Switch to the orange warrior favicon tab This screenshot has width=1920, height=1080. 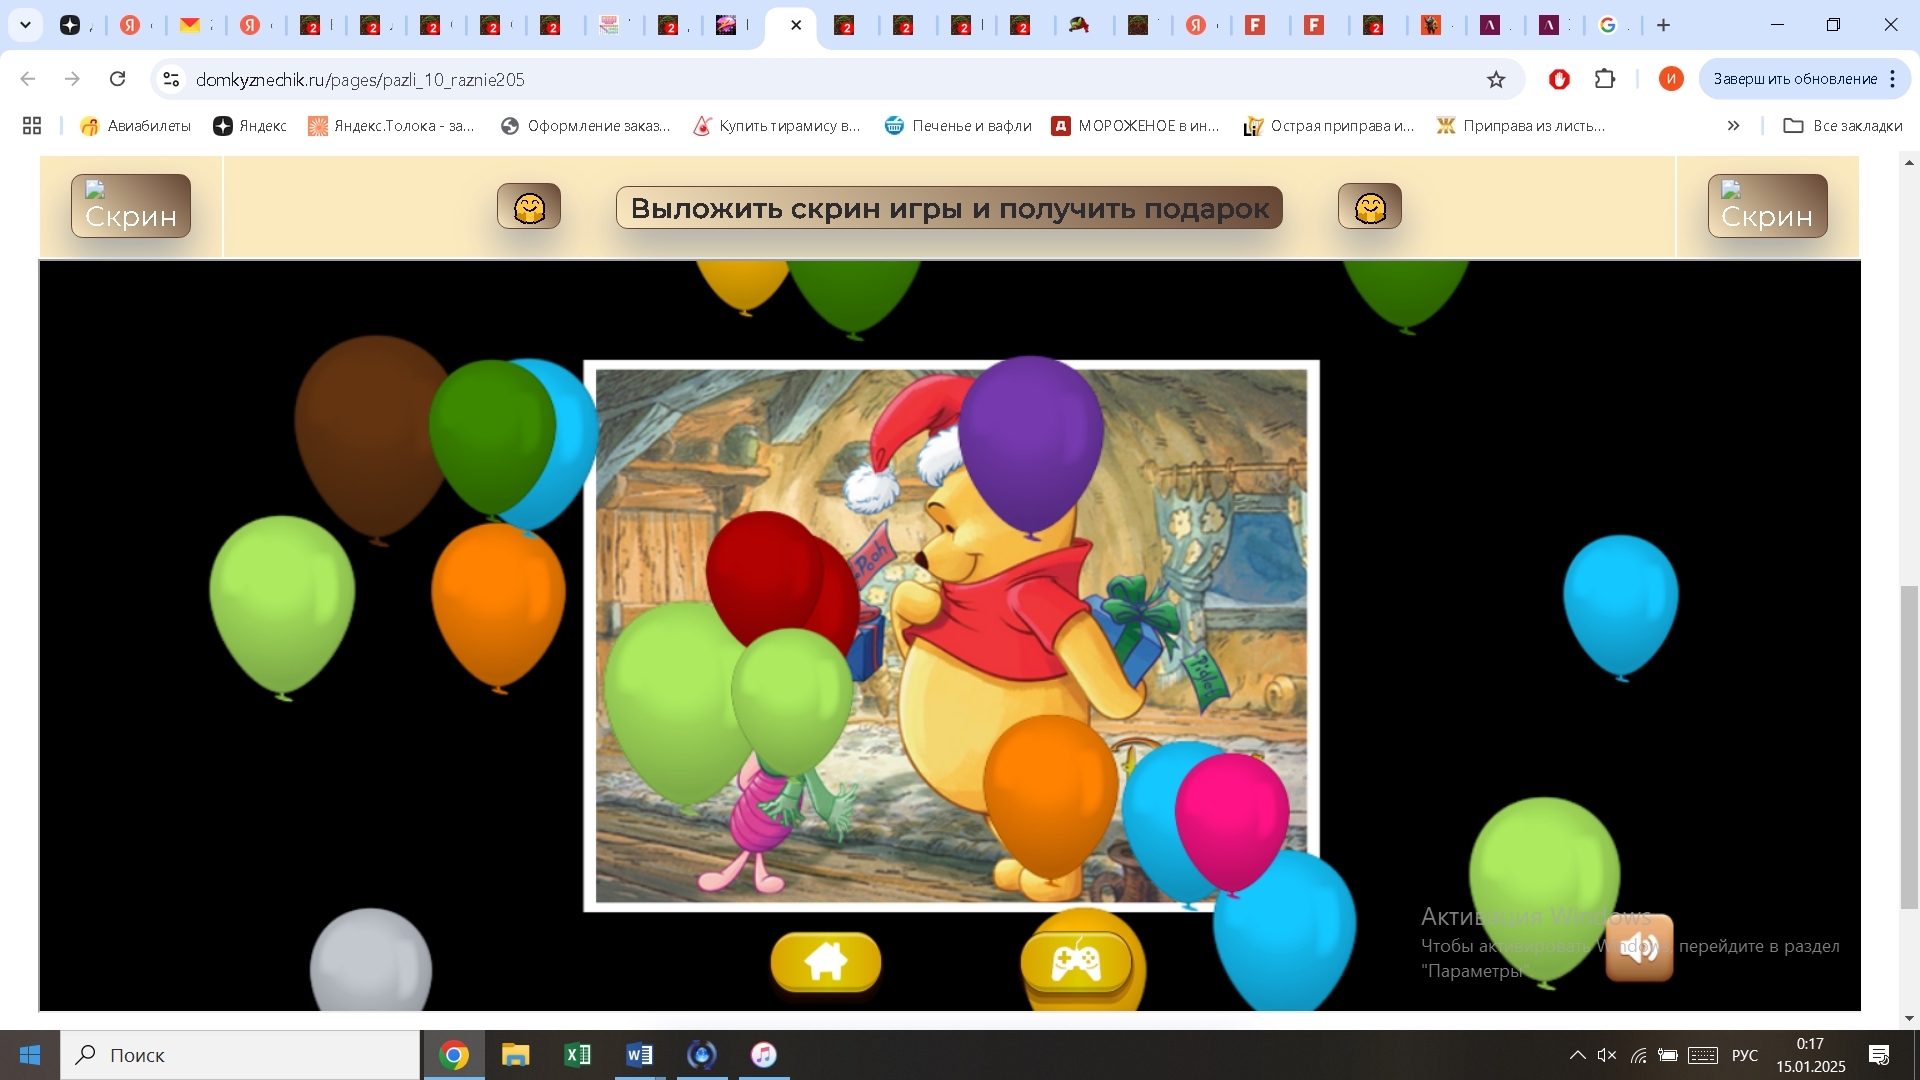point(1431,25)
